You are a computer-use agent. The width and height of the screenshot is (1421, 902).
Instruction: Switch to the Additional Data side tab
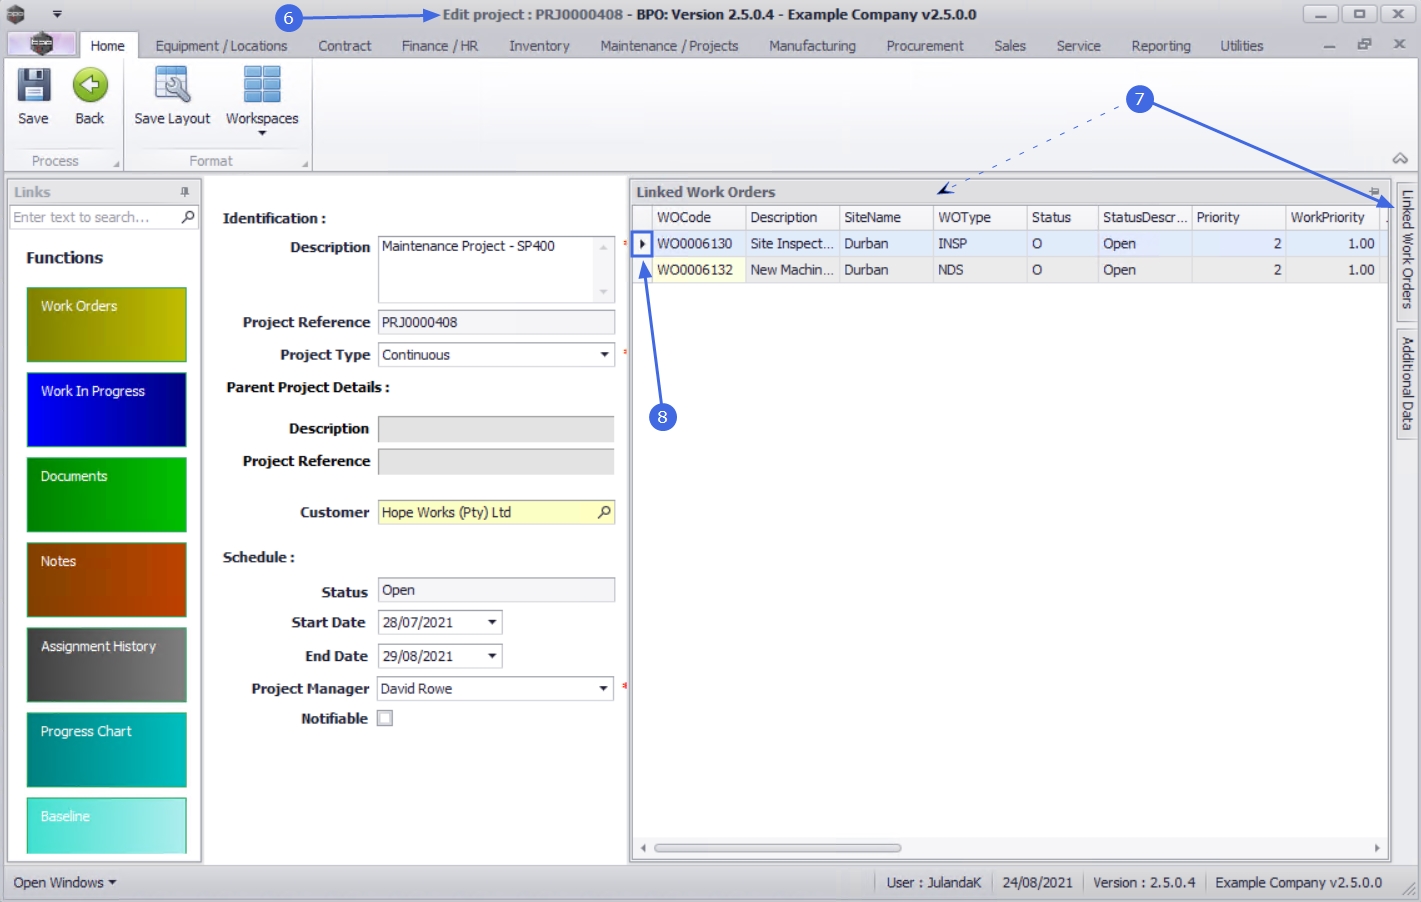(x=1407, y=383)
